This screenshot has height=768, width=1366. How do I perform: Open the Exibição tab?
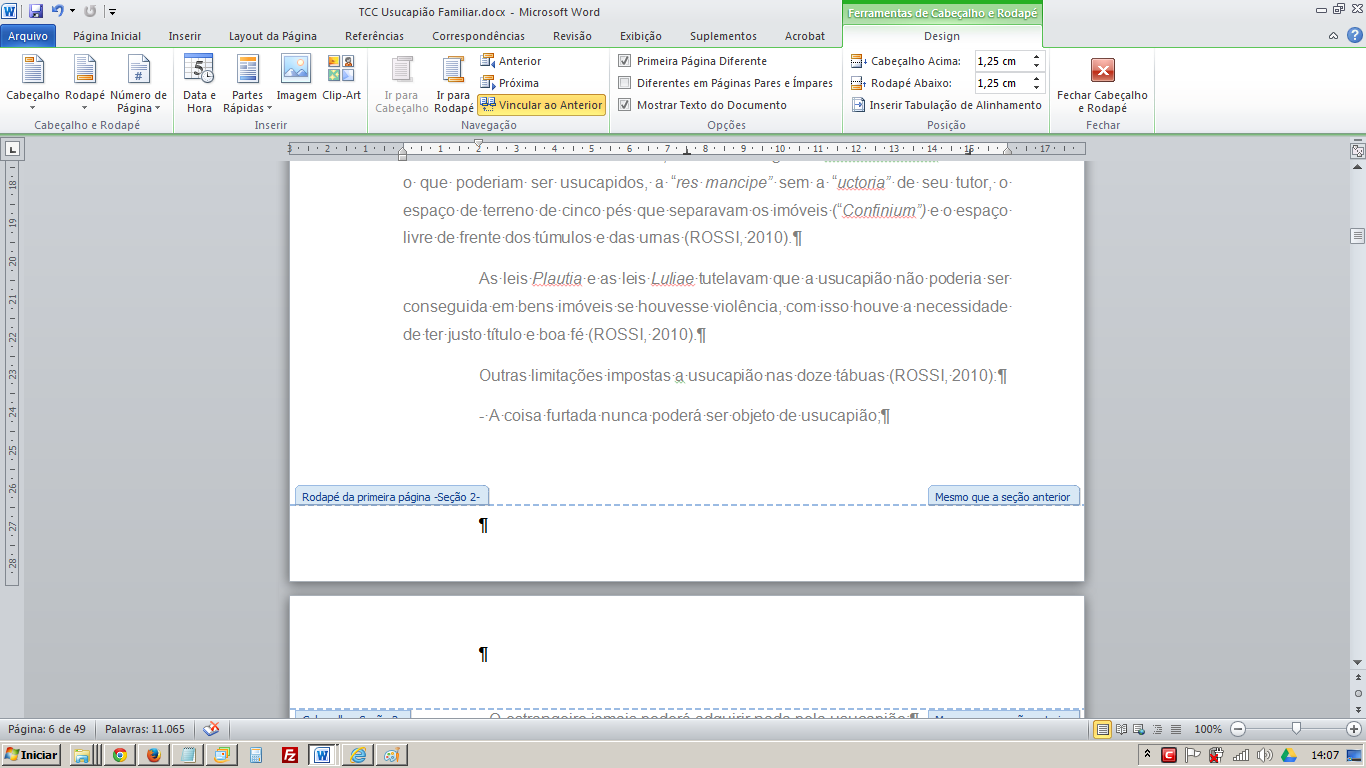click(x=641, y=36)
